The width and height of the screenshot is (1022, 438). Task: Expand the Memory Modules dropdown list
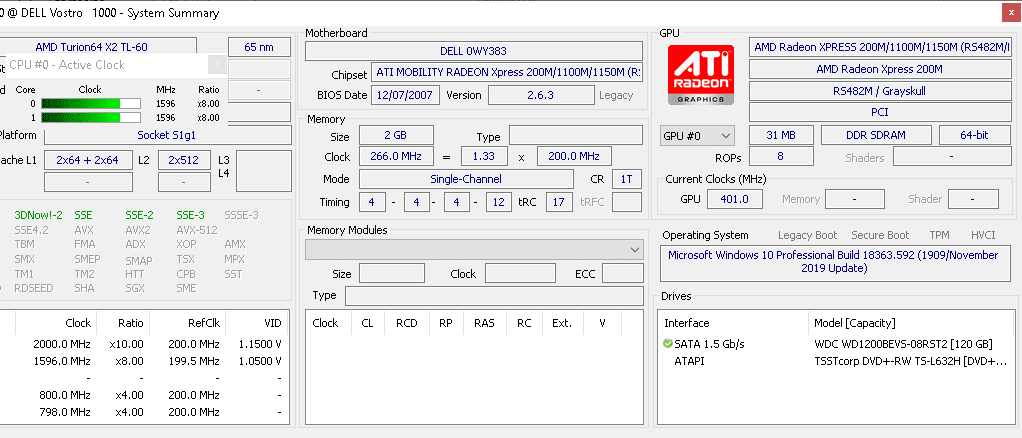pos(474,250)
